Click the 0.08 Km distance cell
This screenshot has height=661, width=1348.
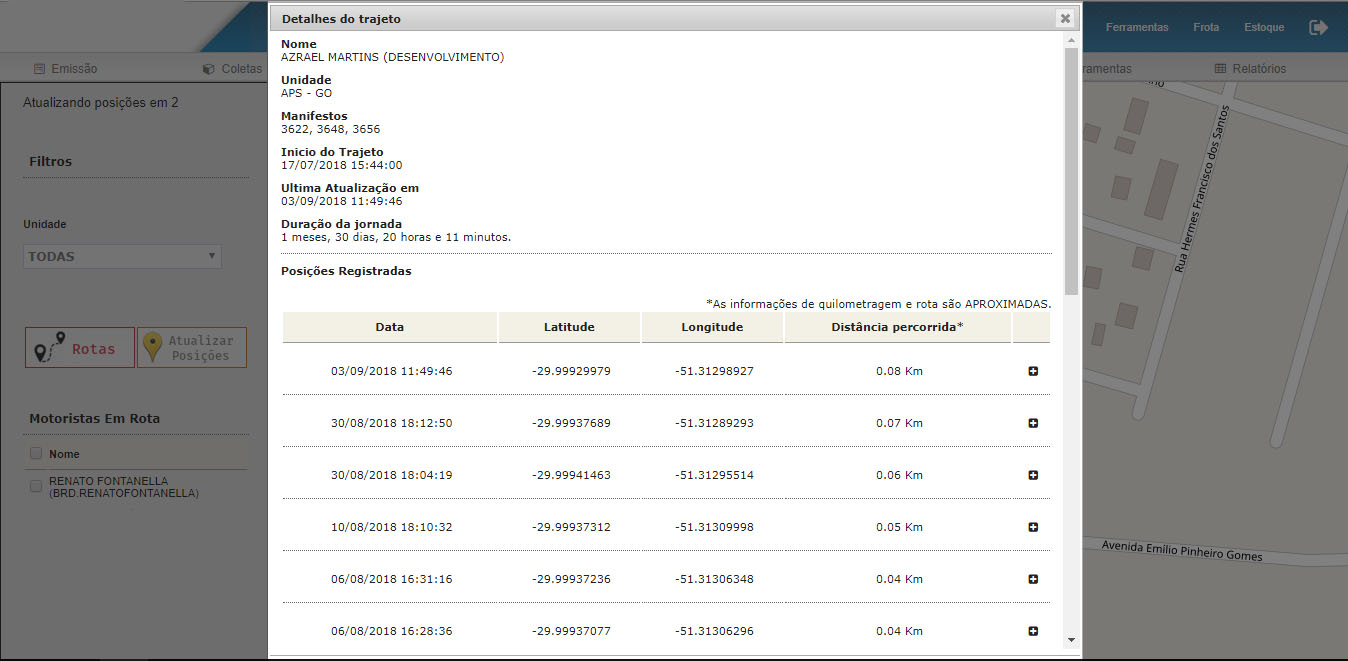point(899,371)
